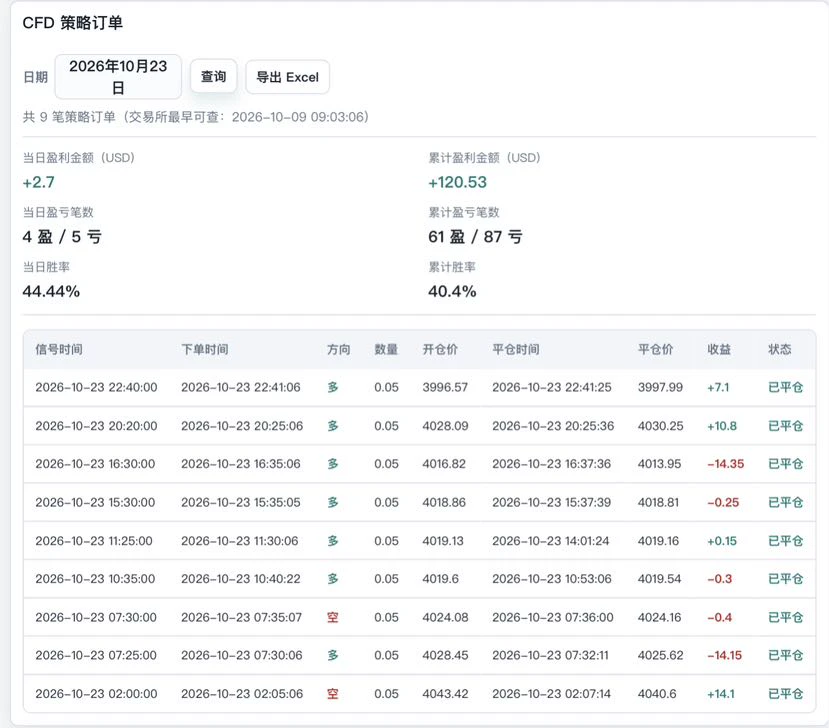Click the +0.15 profit cell
The width and height of the screenshot is (829, 728).
coord(722,541)
